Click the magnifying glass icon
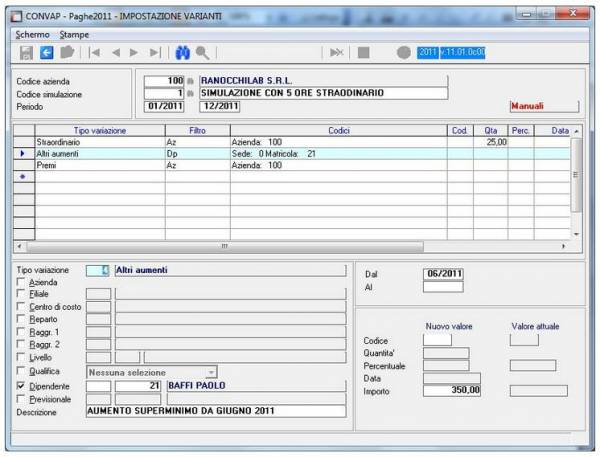This screenshot has width=600, height=457. click(x=202, y=53)
